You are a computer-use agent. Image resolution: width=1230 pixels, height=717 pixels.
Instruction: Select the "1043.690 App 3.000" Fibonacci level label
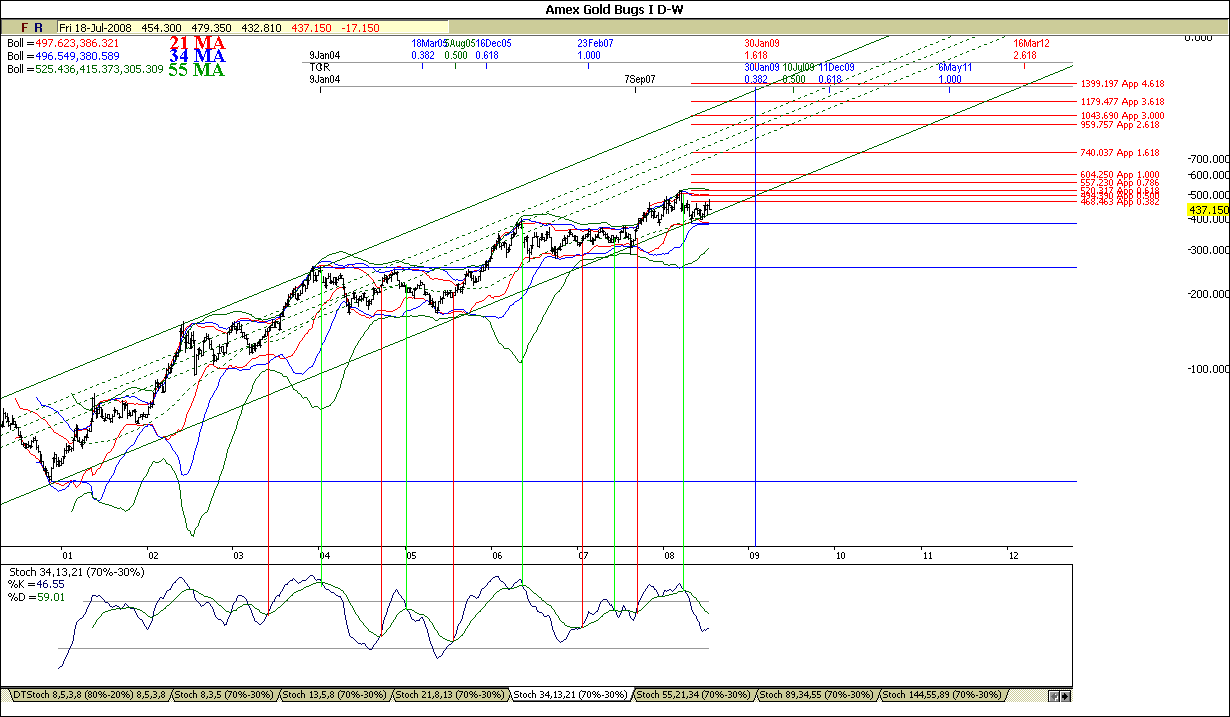tap(1122, 116)
